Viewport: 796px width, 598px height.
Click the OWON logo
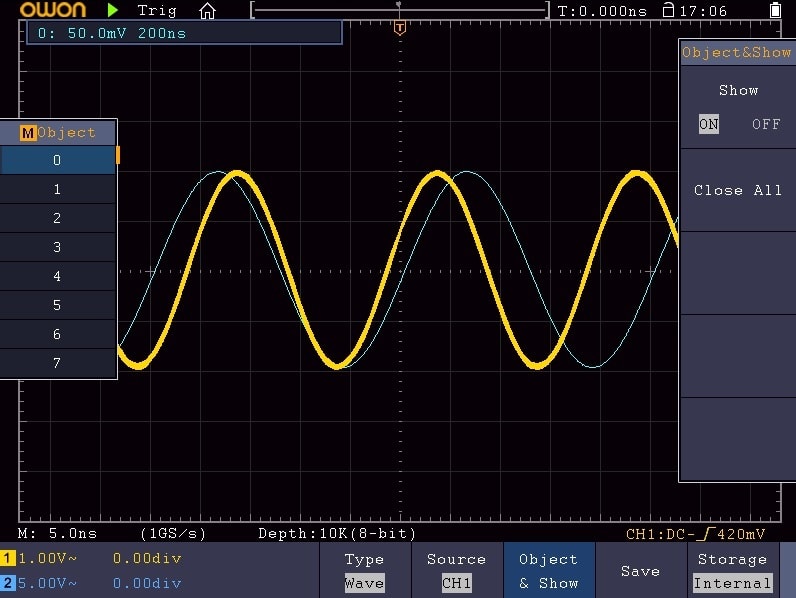pos(53,10)
